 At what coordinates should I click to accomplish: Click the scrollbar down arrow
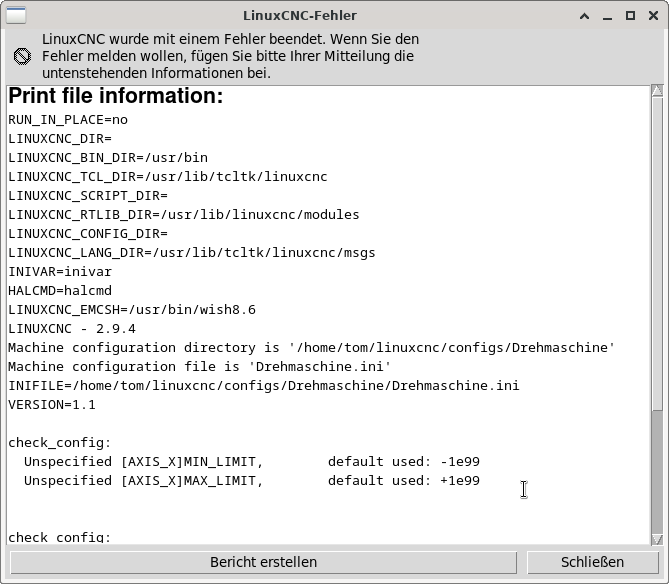657,539
